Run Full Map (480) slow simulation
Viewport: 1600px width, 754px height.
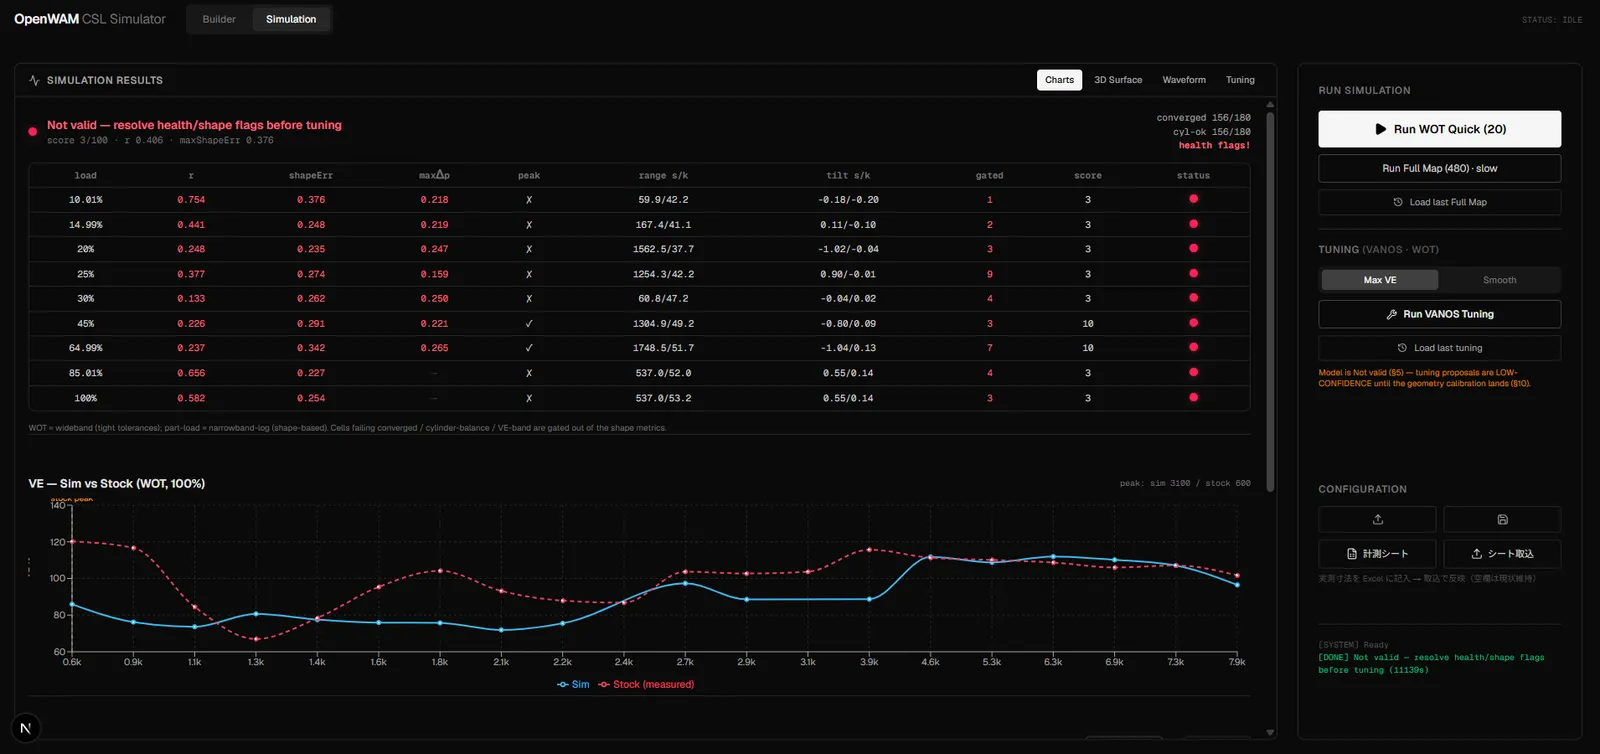1439,168
